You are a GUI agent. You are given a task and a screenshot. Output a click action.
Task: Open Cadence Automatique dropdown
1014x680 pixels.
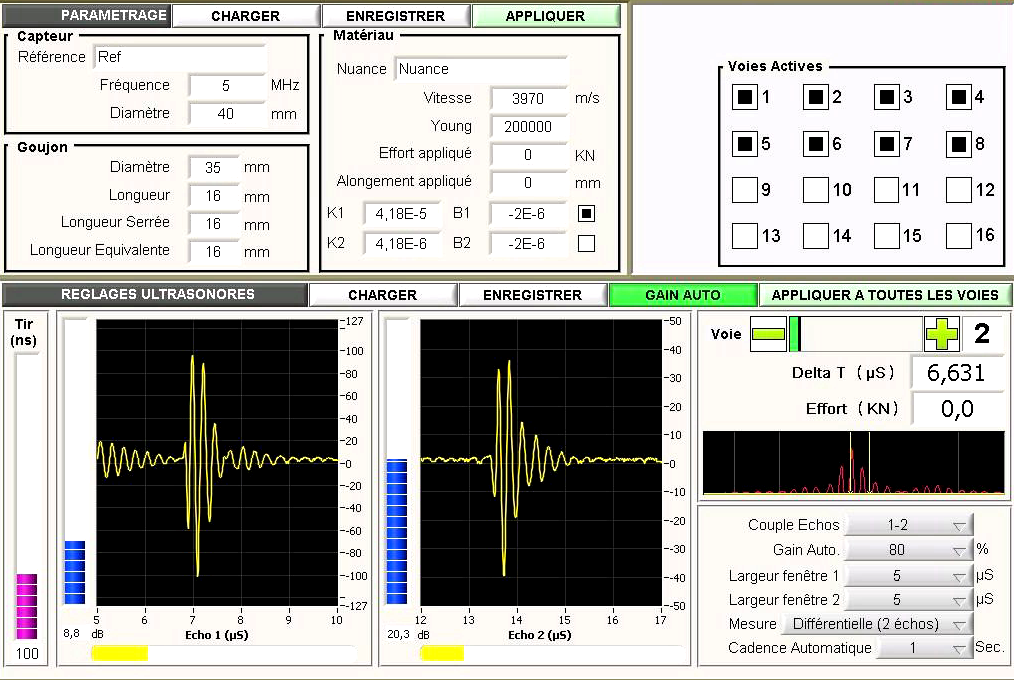(909, 648)
